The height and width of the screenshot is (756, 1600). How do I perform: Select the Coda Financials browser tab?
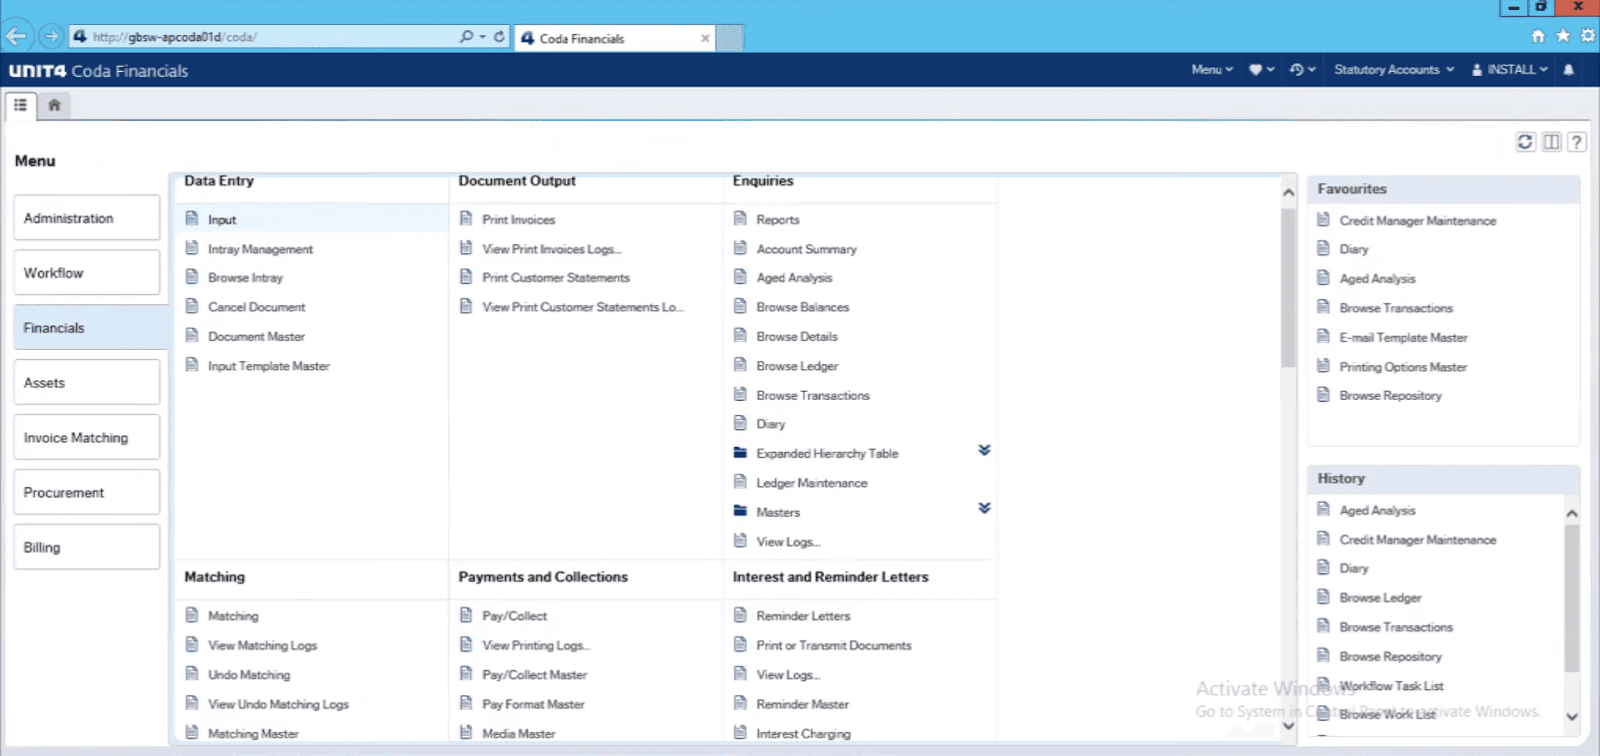pos(615,38)
